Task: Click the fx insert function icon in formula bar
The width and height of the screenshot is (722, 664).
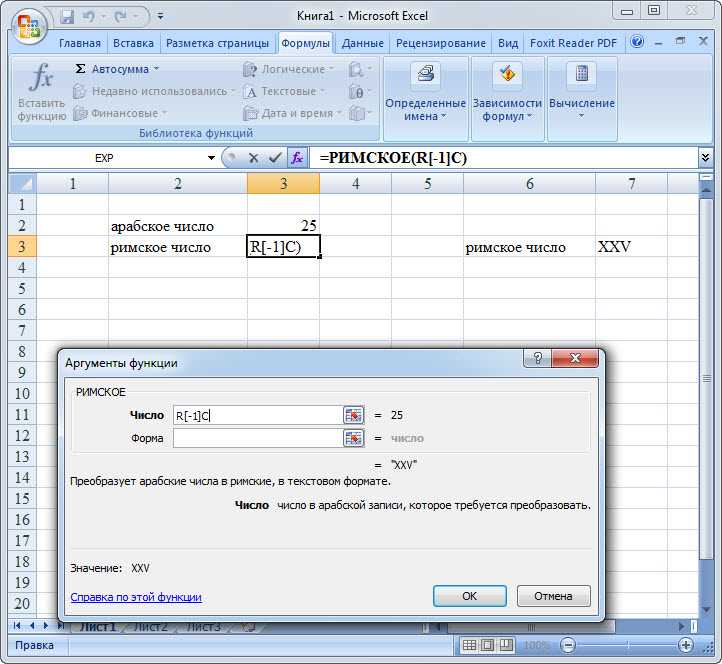Action: 297,158
